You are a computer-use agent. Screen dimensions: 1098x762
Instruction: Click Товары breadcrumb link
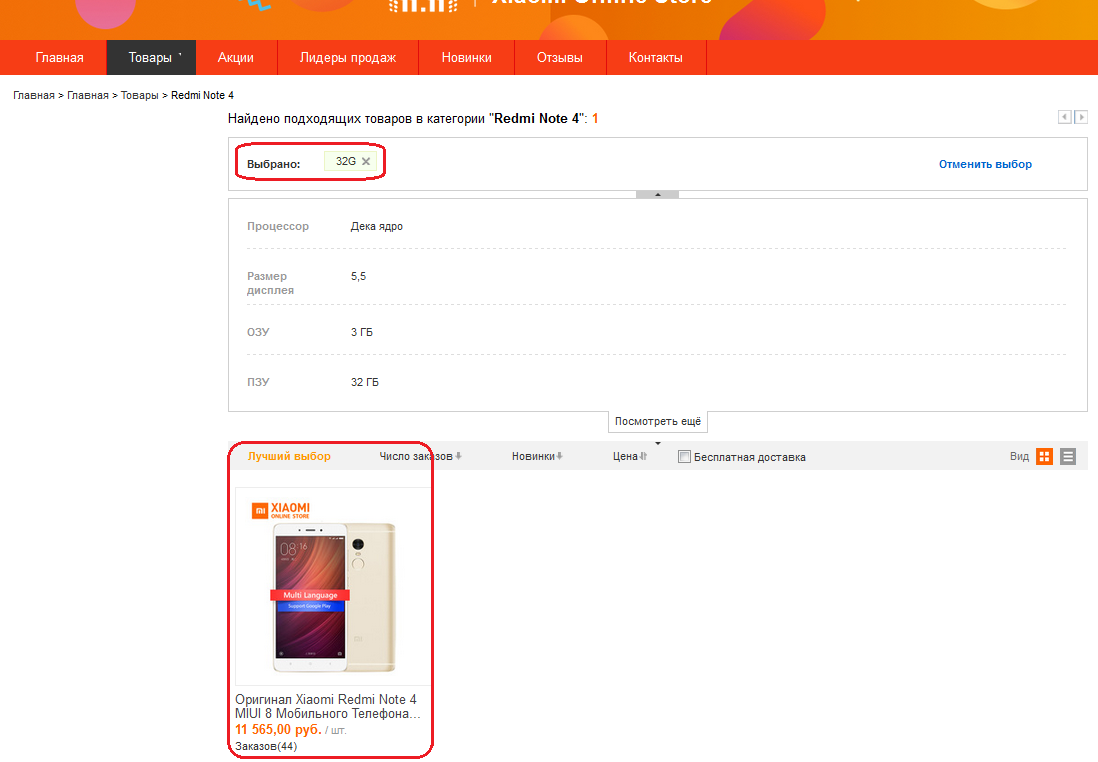point(139,95)
